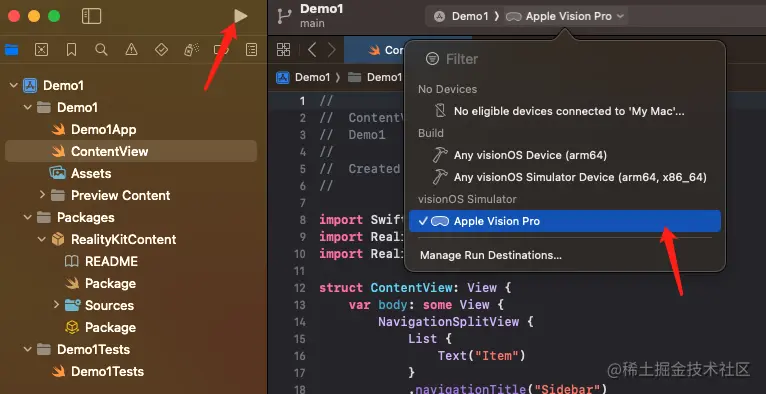This screenshot has width=766, height=394.
Task: Click the var body: some View line
Action: point(426,305)
